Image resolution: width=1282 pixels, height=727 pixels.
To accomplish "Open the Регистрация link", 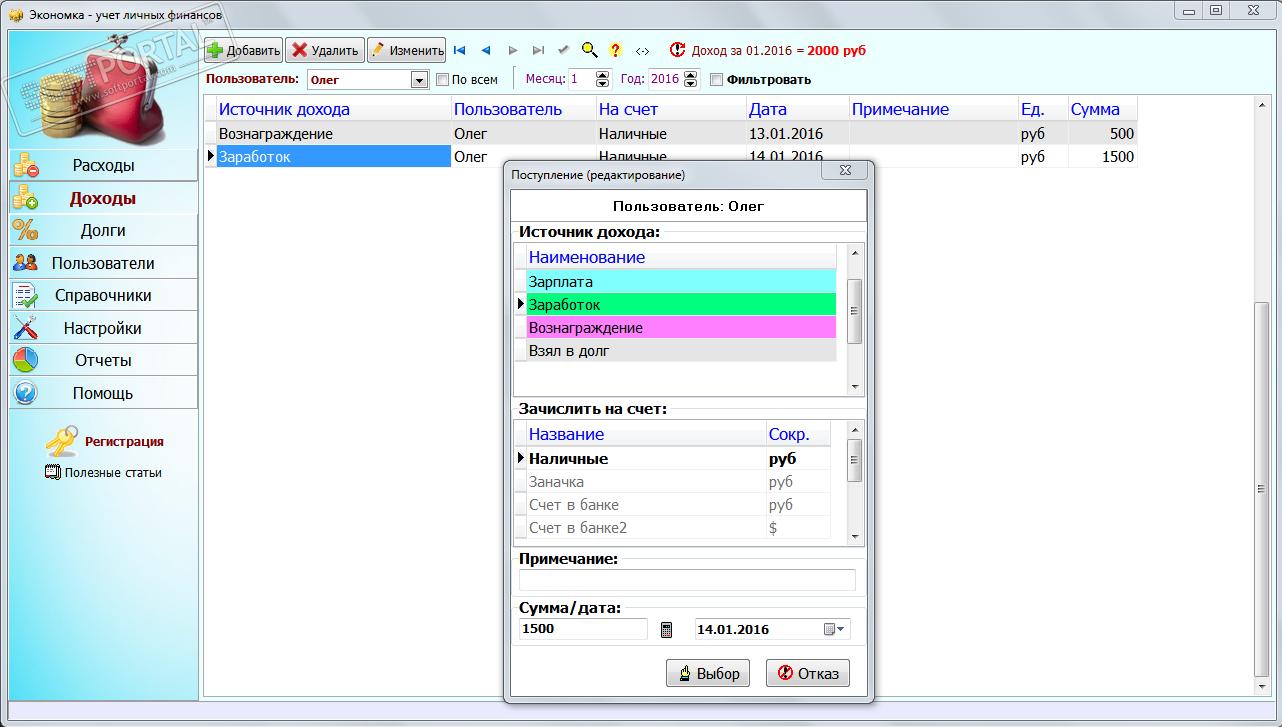I will click(124, 441).
